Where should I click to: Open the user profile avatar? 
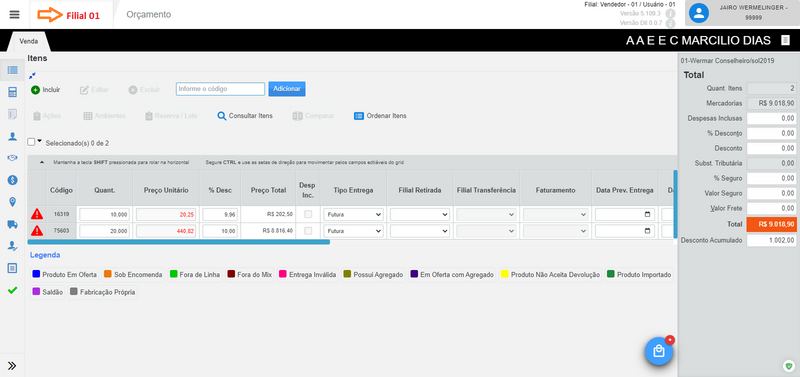click(x=698, y=13)
